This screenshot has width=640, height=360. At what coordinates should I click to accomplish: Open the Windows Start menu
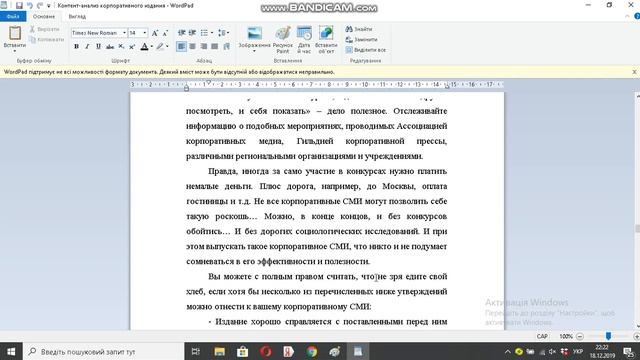[11, 351]
